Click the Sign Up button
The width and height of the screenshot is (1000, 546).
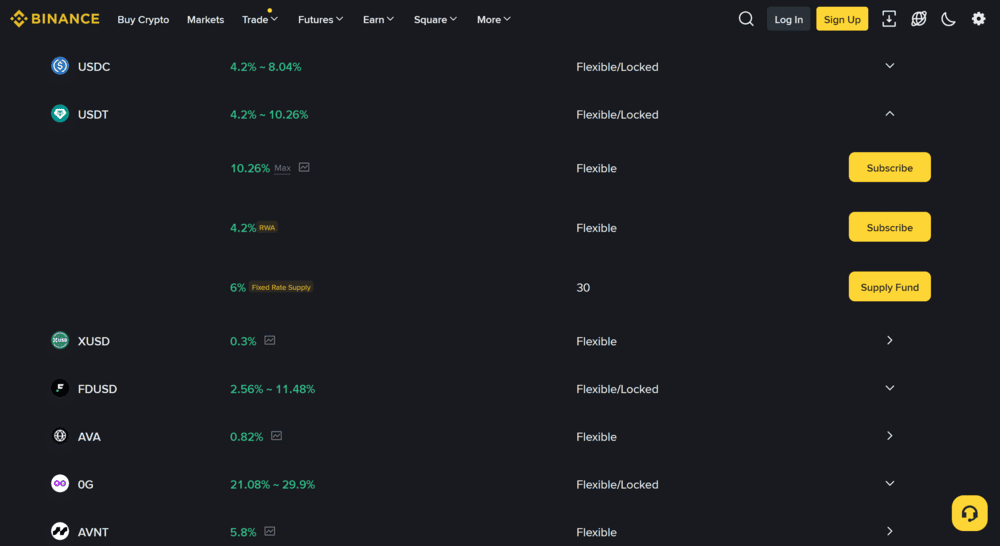tap(842, 19)
